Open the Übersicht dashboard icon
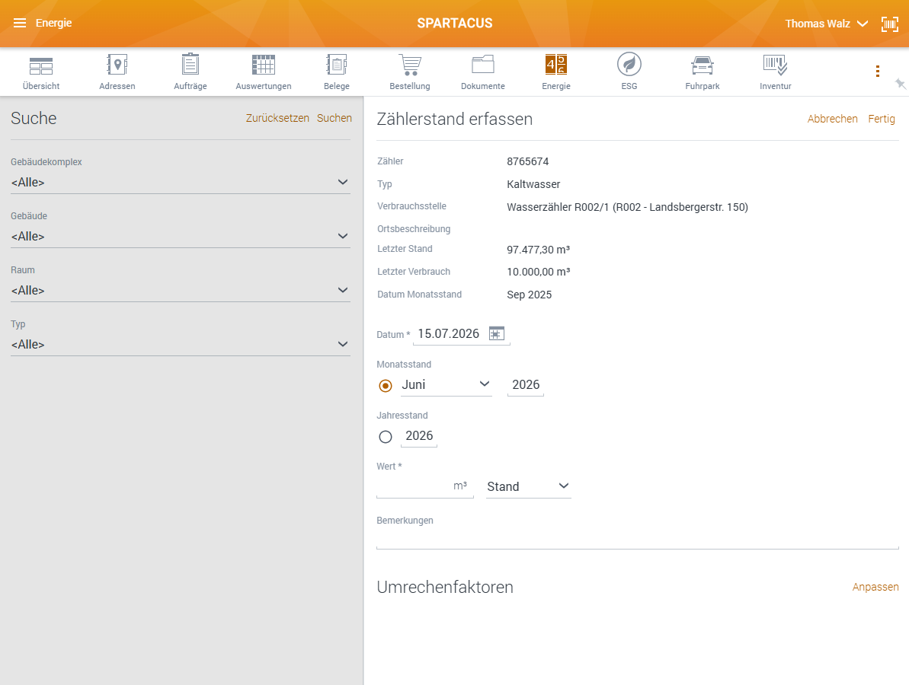Image resolution: width=909 pixels, height=685 pixels. (x=41, y=66)
